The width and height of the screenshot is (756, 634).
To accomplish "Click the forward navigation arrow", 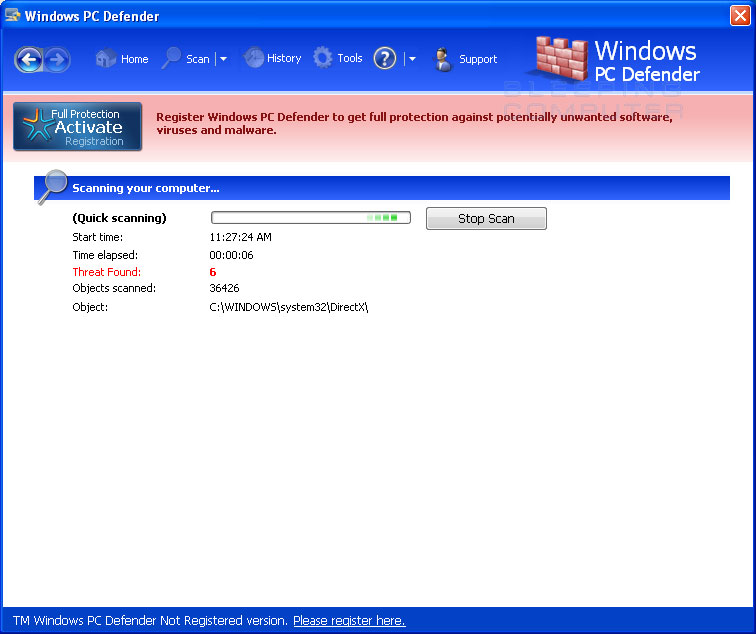I will 57,60.
